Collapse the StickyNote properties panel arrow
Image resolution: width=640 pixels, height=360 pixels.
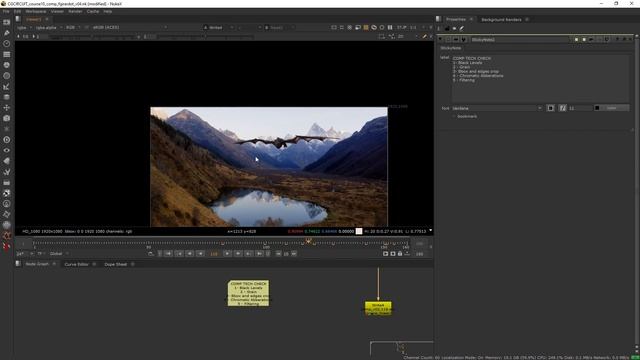pyautogui.click(x=441, y=40)
